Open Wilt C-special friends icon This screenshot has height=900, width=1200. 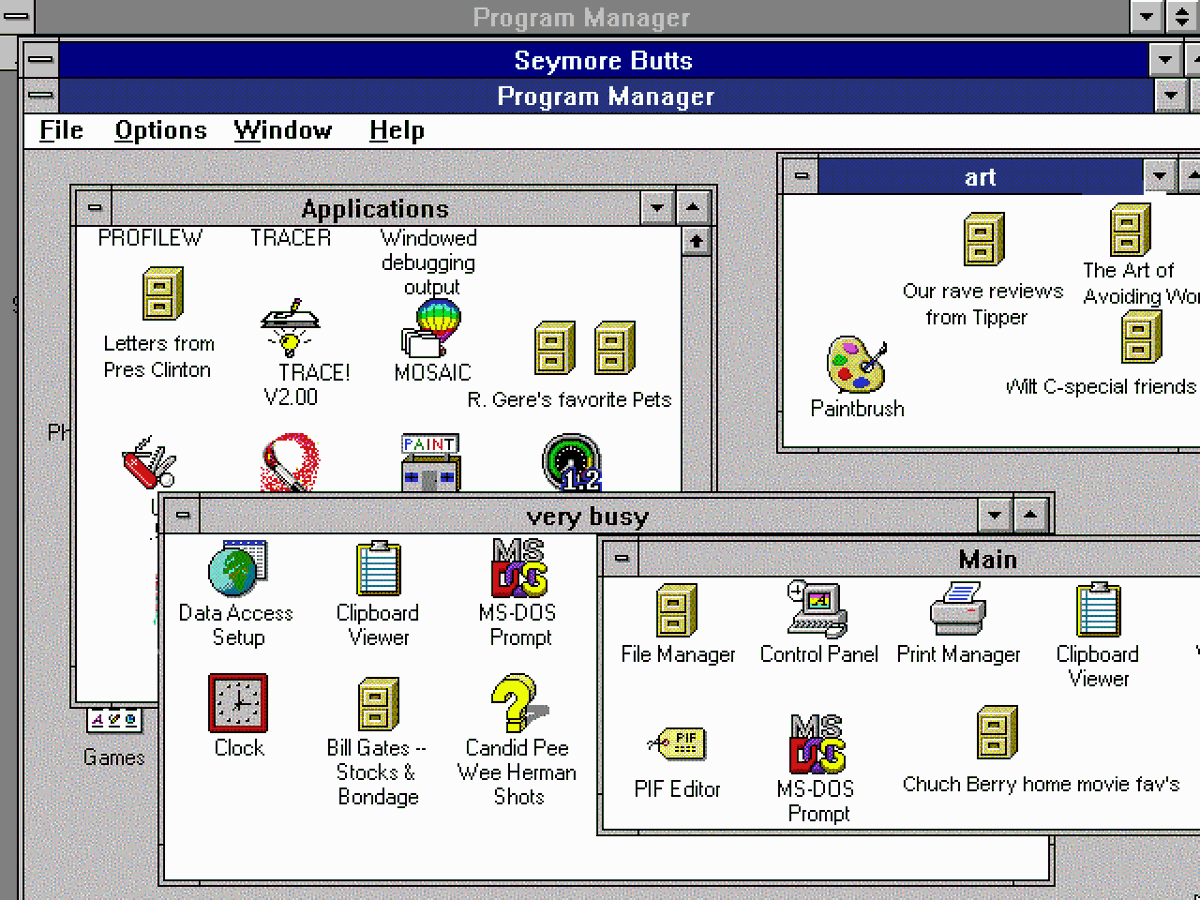click(x=1141, y=337)
